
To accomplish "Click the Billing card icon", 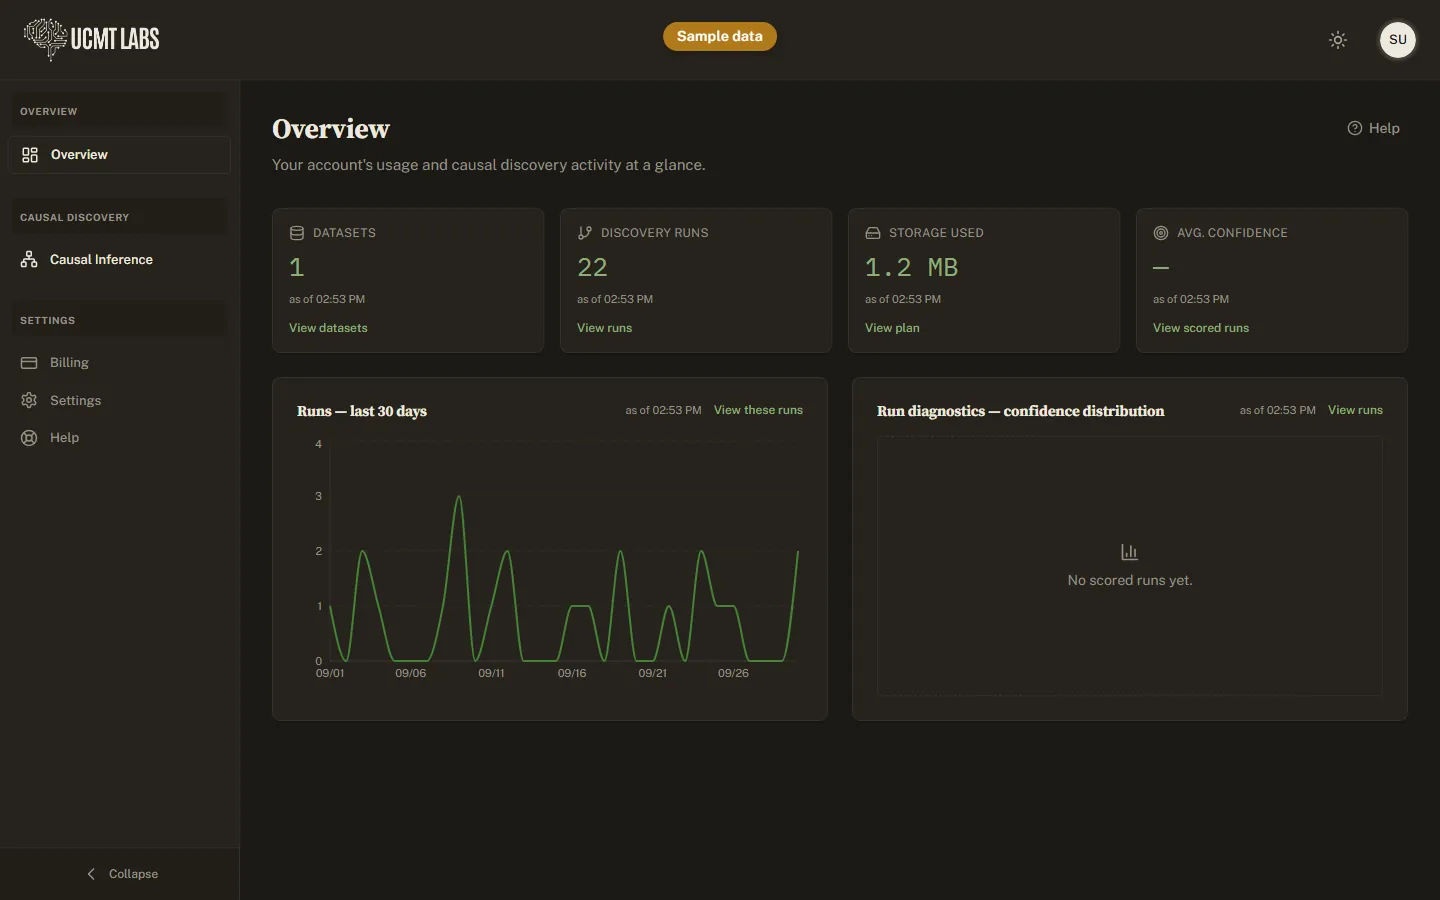I will (29, 363).
